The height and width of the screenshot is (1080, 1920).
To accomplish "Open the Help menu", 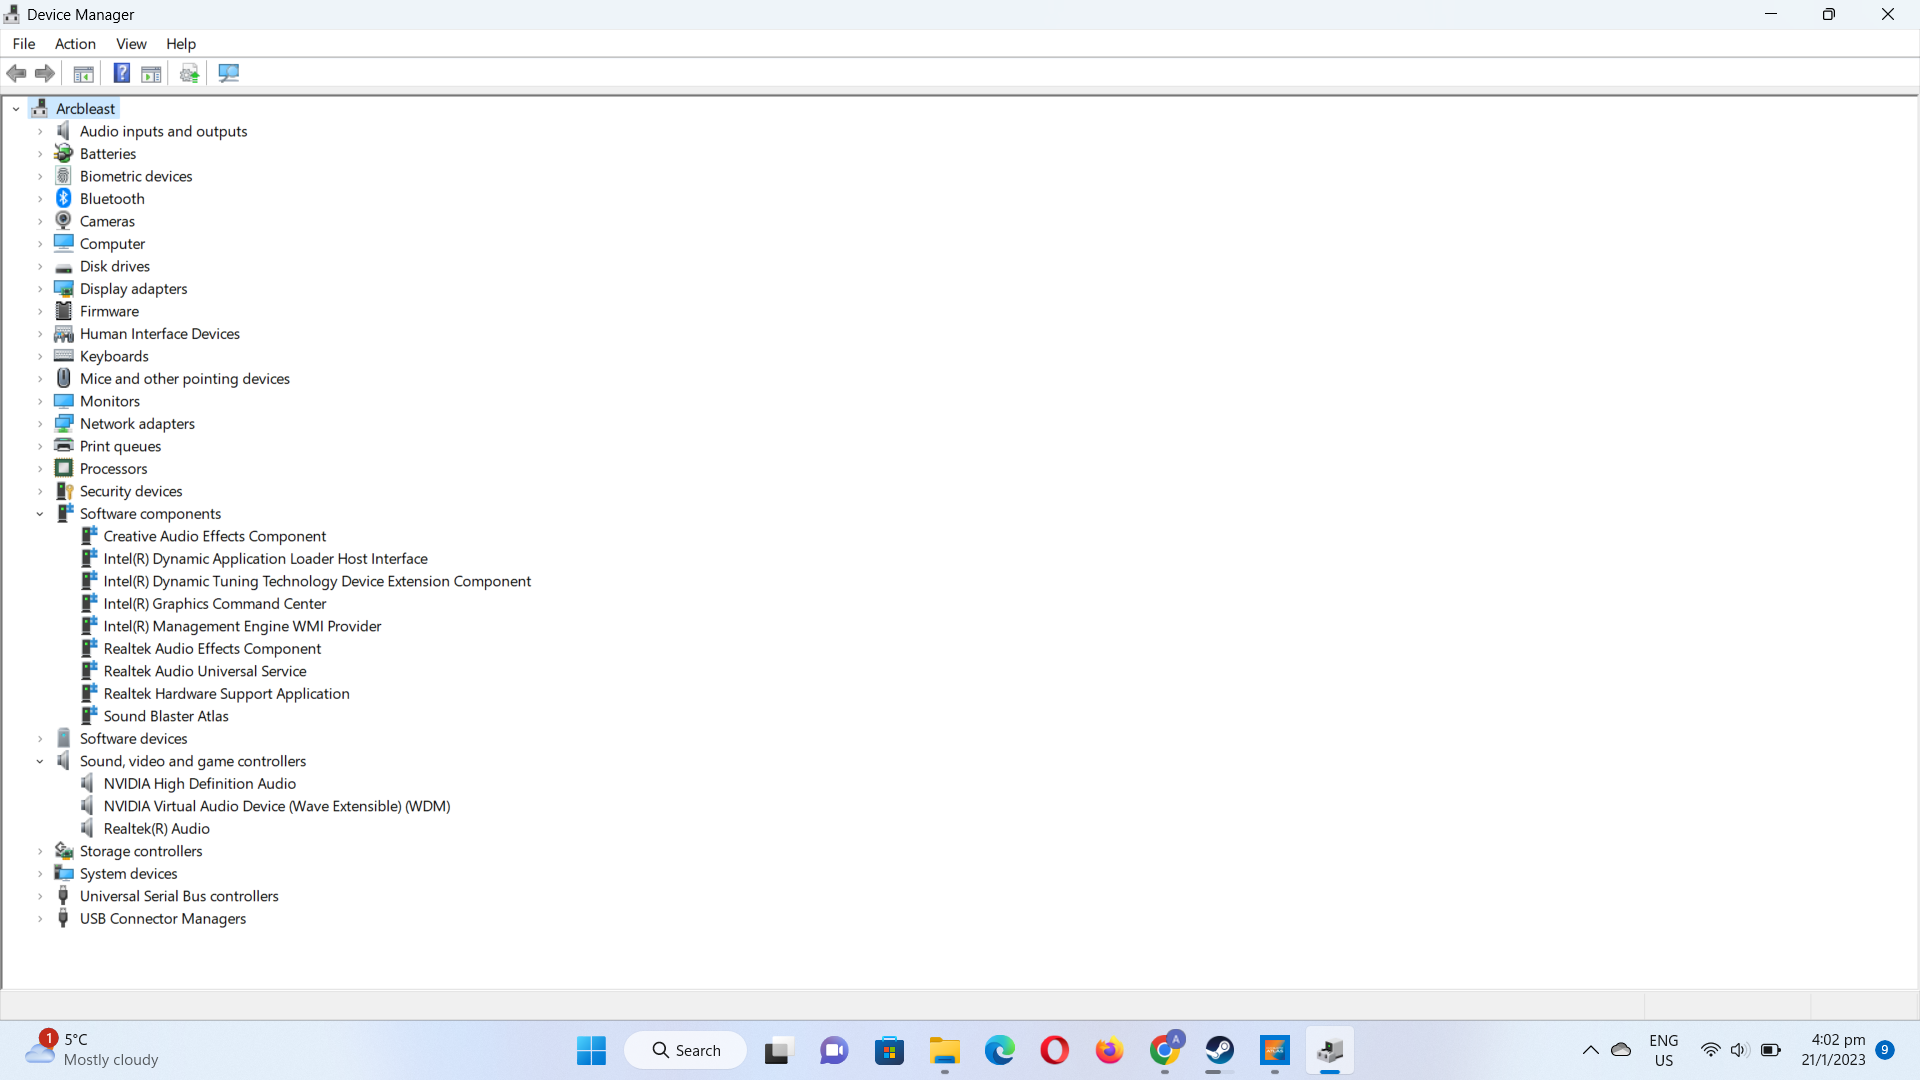I will click(x=181, y=43).
